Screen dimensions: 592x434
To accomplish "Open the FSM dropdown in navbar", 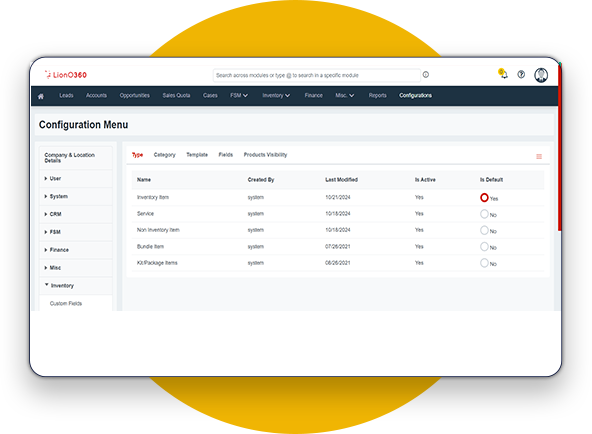I will tap(239, 95).
